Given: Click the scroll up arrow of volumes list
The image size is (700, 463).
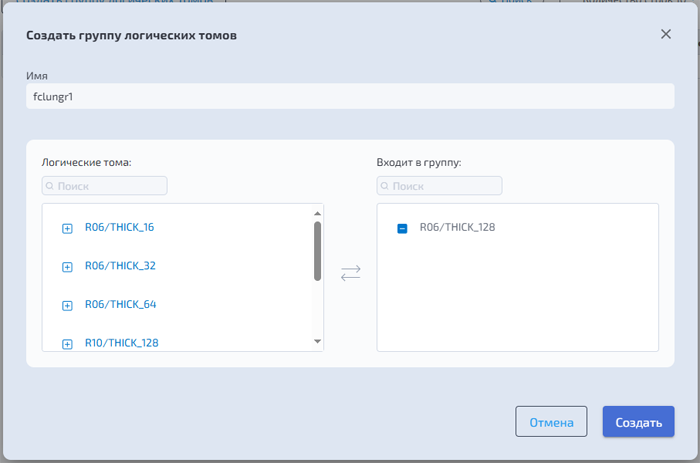Looking at the screenshot, I should [317, 213].
